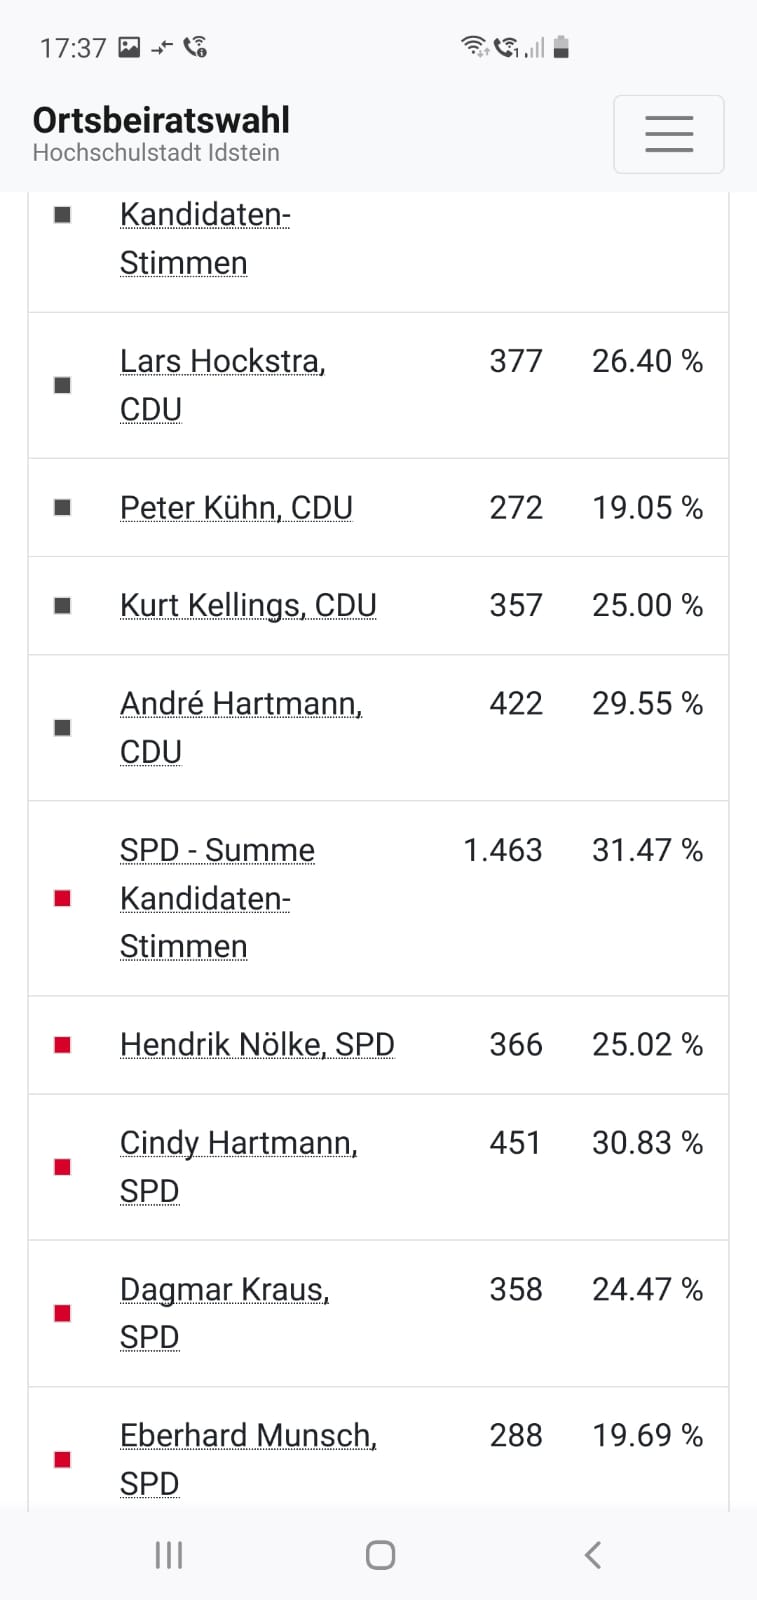Tap the Android back navigation arrow
Image resolution: width=757 pixels, height=1600 pixels.
pyautogui.click(x=592, y=1554)
